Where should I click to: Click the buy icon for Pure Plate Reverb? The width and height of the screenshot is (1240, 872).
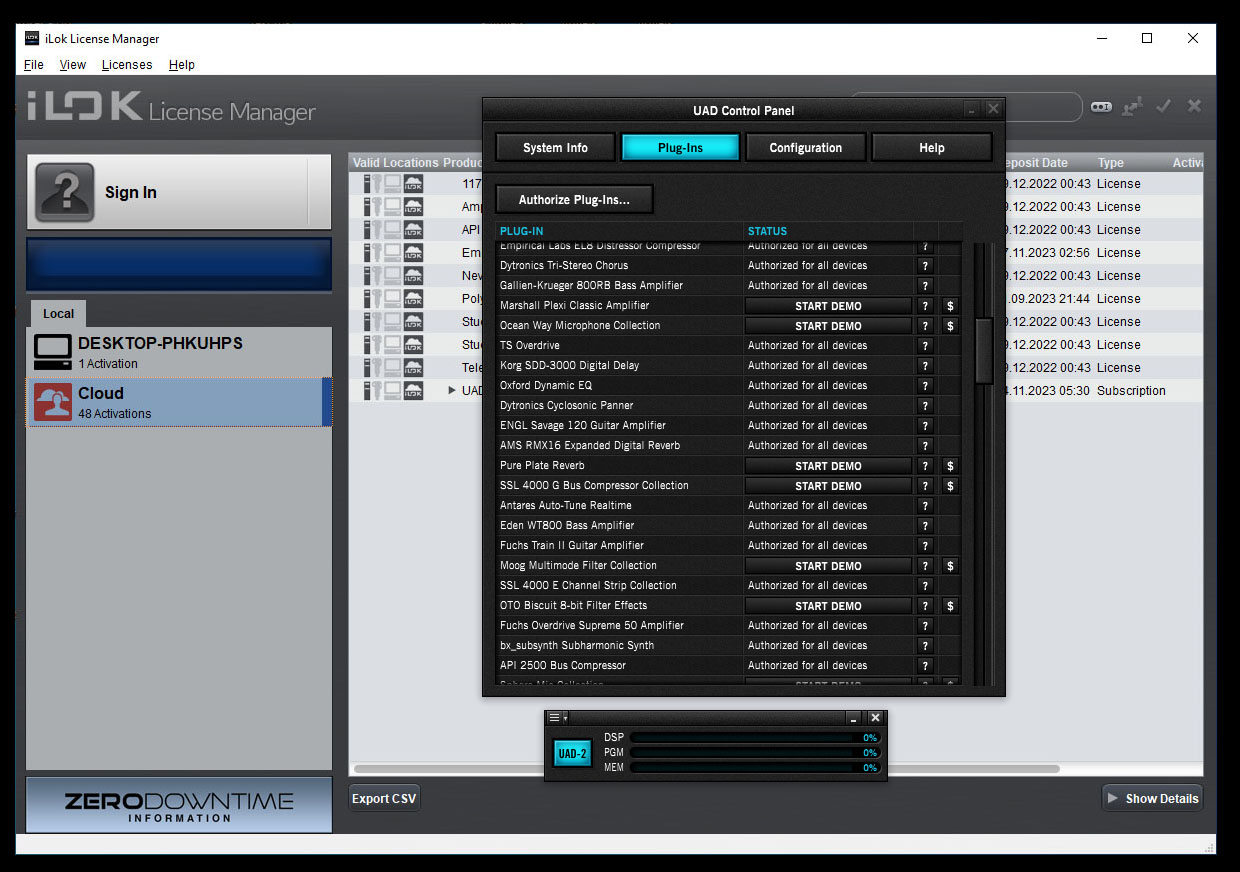coord(950,466)
